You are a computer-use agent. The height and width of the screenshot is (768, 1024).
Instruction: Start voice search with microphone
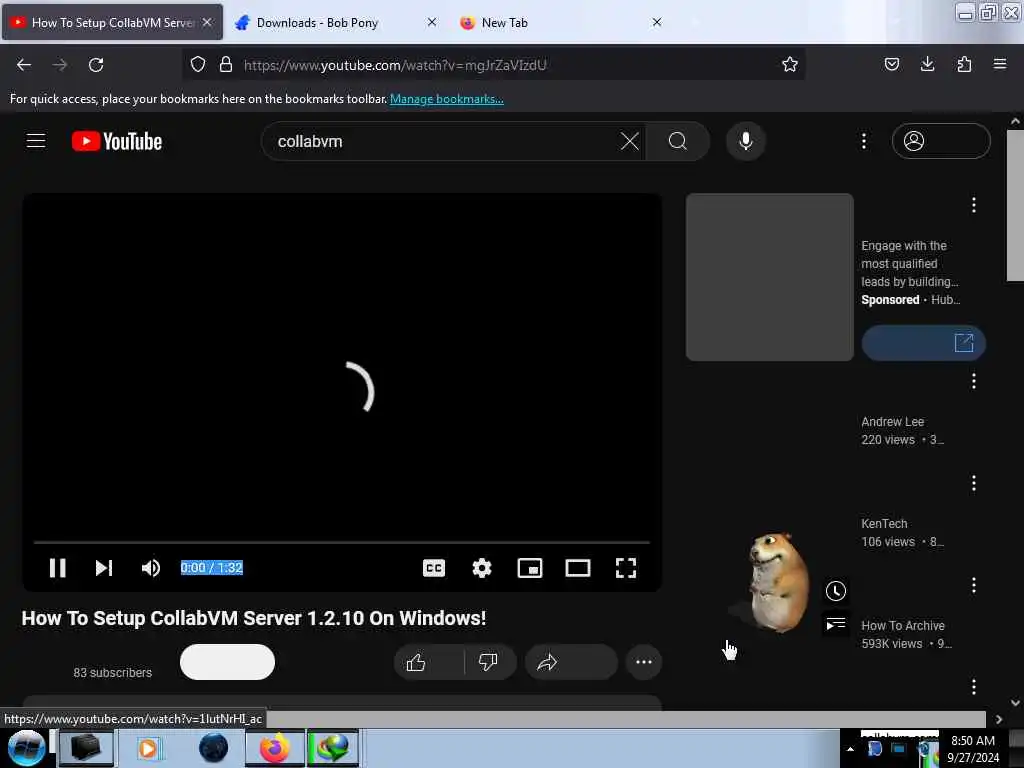click(x=746, y=141)
